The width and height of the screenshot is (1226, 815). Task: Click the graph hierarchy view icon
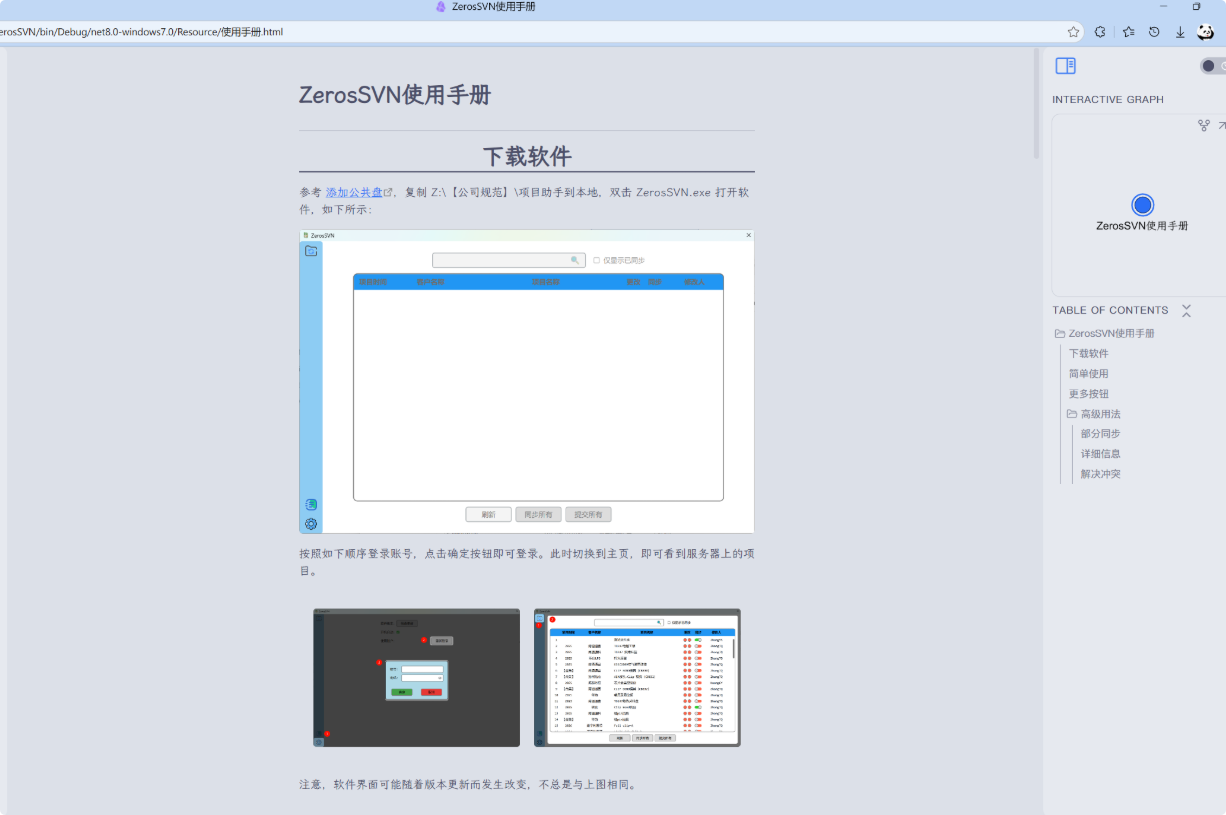point(1204,126)
